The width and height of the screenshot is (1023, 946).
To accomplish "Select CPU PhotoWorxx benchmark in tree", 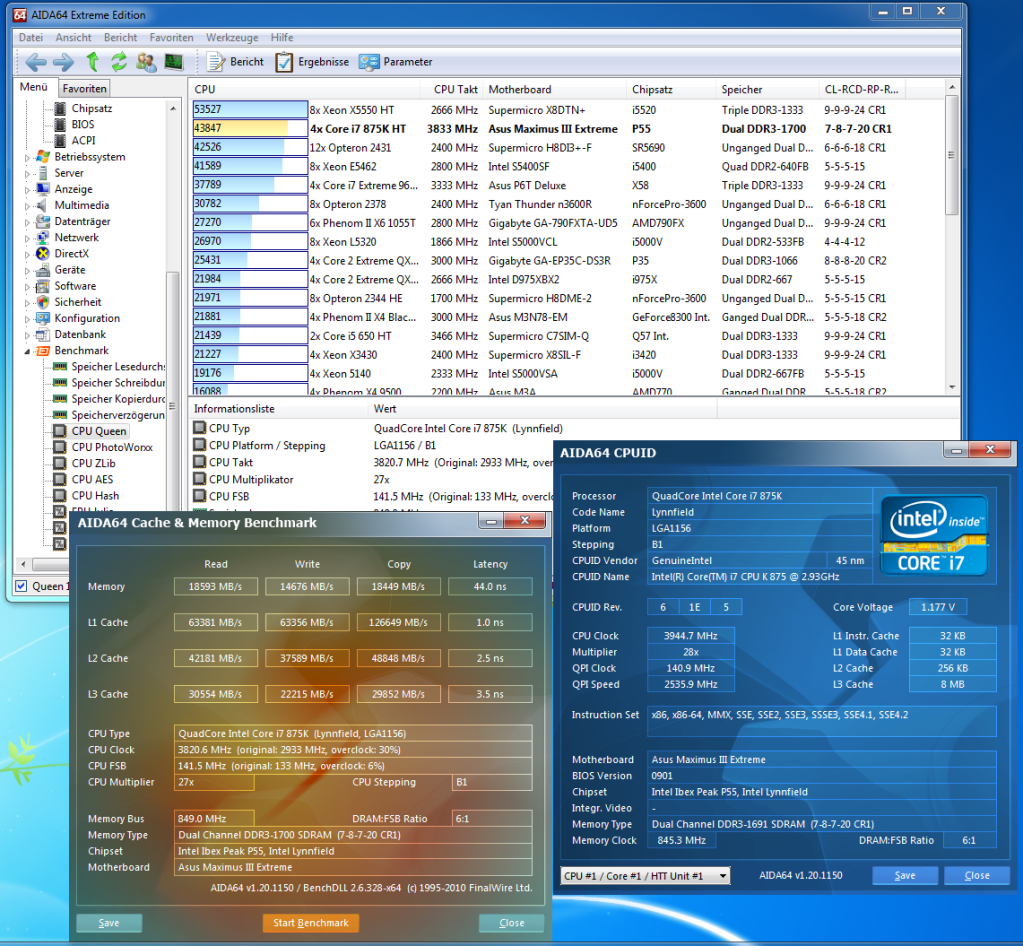I will pos(111,447).
